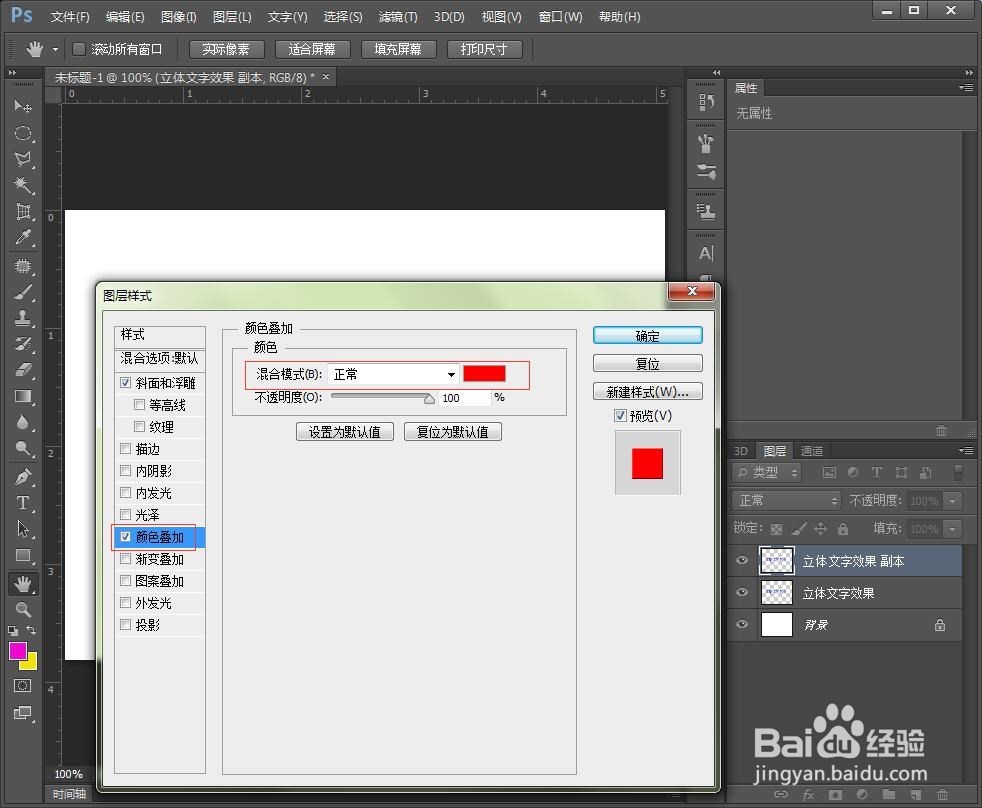Toggle visibility of the 背景 layer
This screenshot has width=982, height=808.
741,624
